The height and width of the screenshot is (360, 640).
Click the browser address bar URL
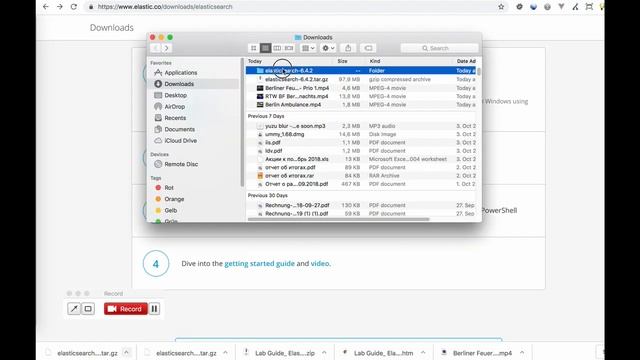coord(165,7)
